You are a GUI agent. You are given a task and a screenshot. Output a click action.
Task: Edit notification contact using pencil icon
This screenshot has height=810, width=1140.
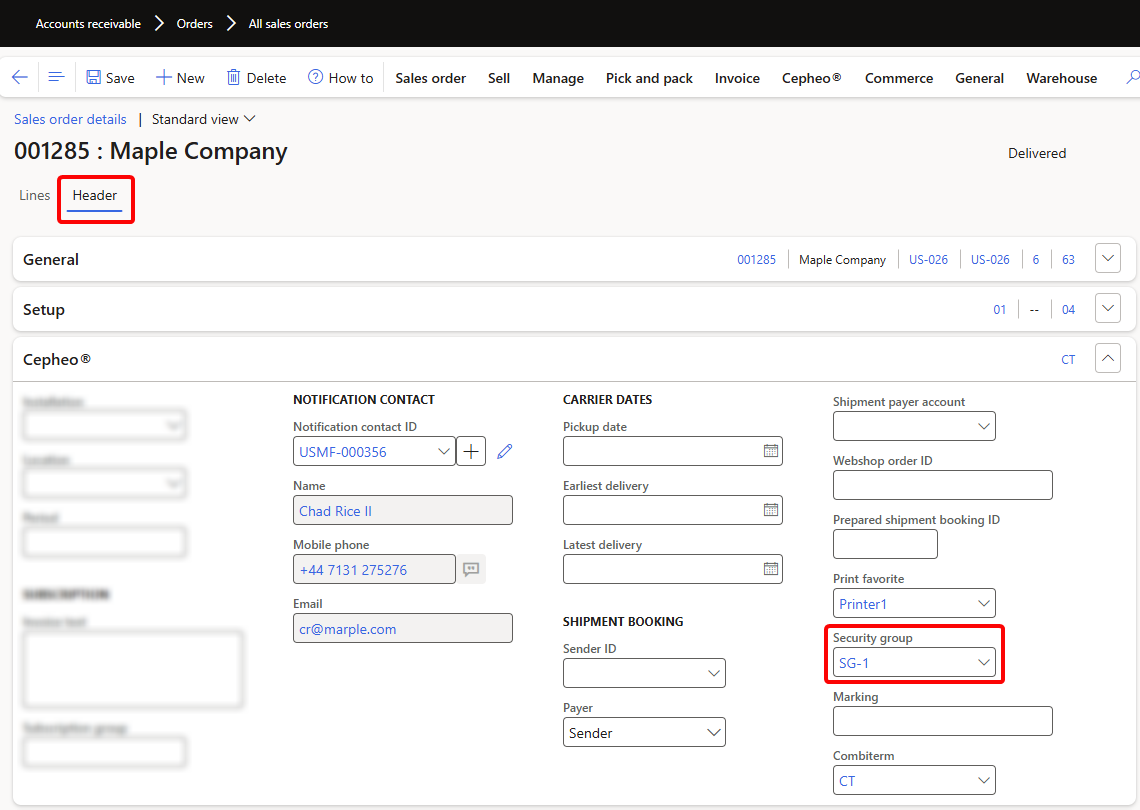coord(504,452)
